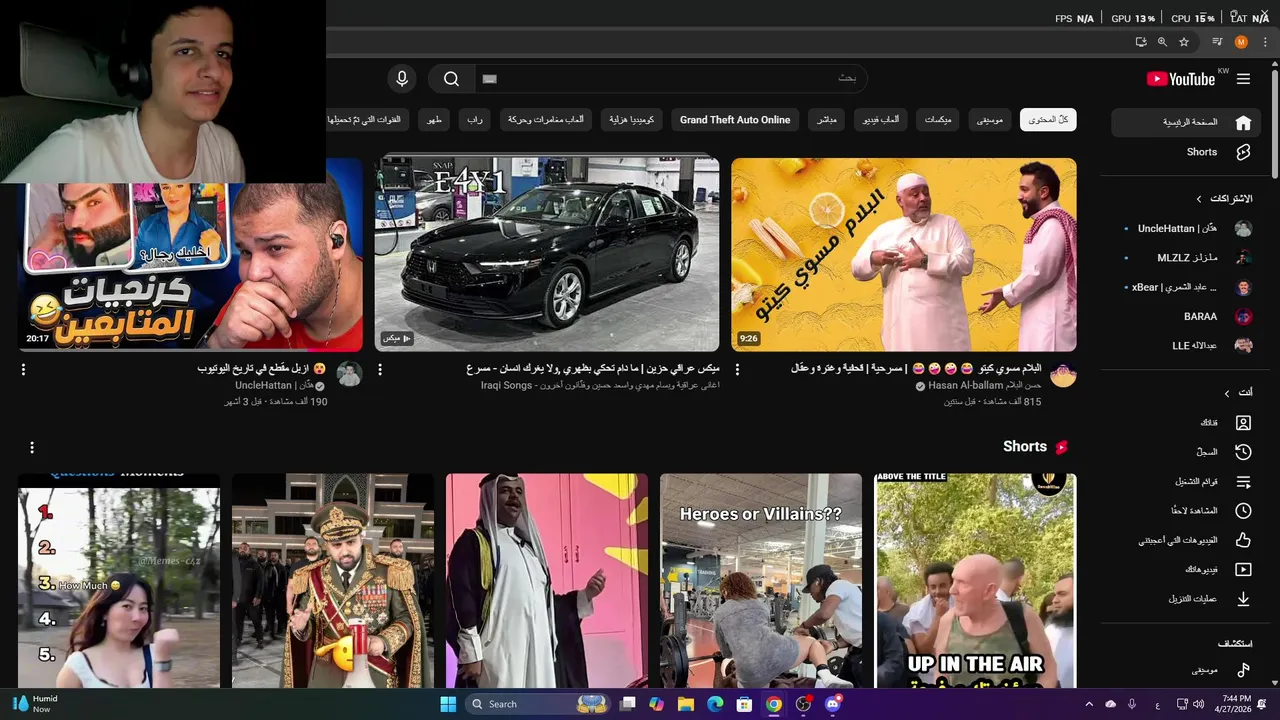Expand the You (أنت) section
The image size is (1280, 720).
[1238, 393]
